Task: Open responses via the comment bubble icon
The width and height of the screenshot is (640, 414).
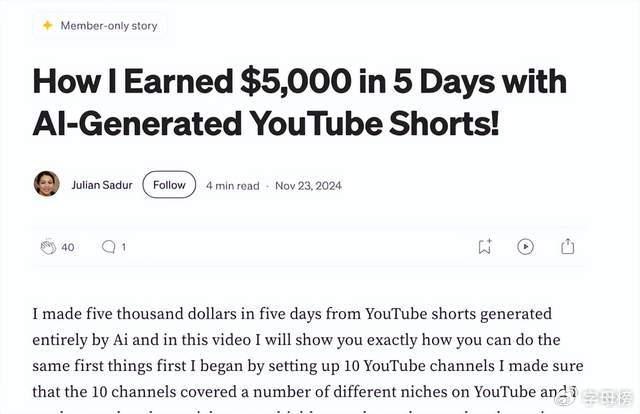Action: coord(108,246)
